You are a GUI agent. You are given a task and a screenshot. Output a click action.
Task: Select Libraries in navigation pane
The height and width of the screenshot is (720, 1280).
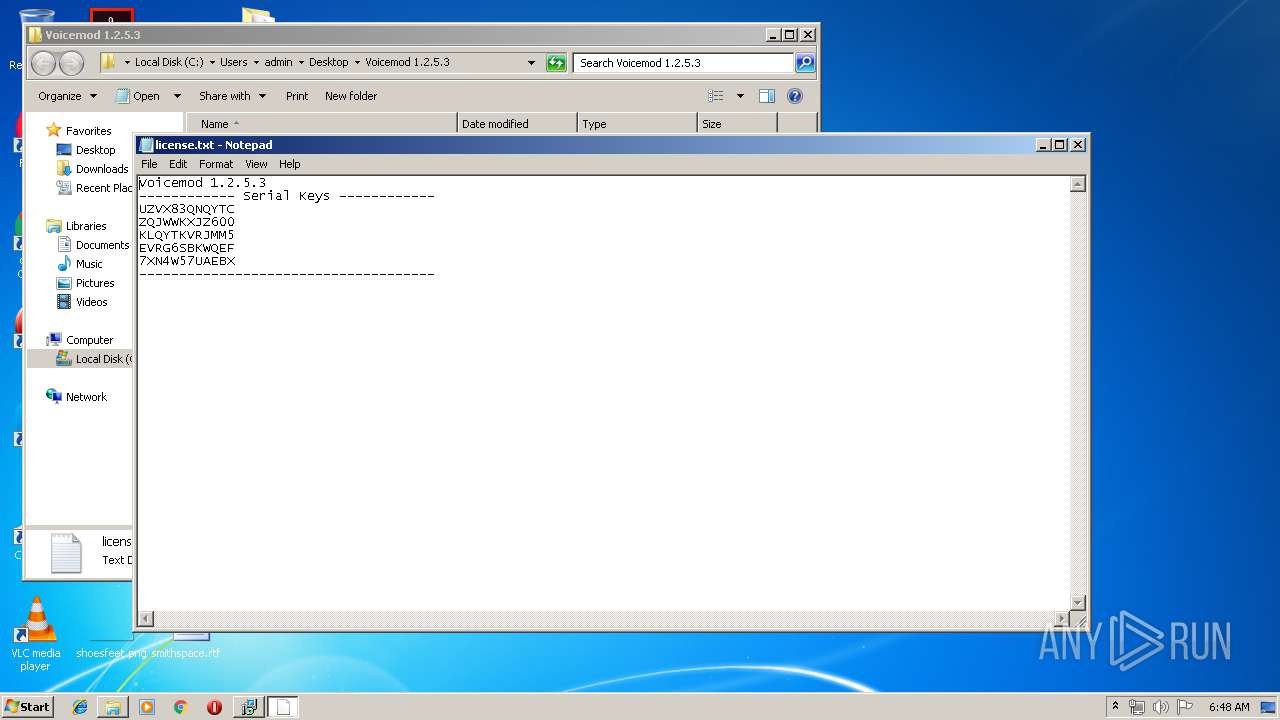tap(86, 226)
